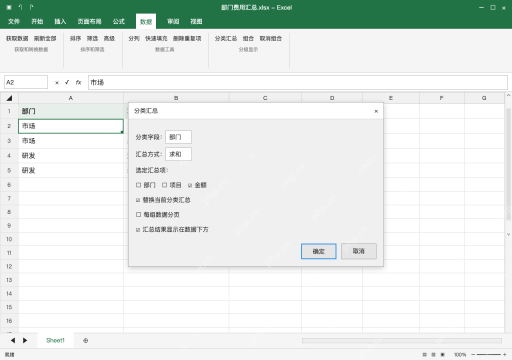Select cell A1 containing 部门
The height and width of the screenshot is (360, 512).
[x=71, y=111]
